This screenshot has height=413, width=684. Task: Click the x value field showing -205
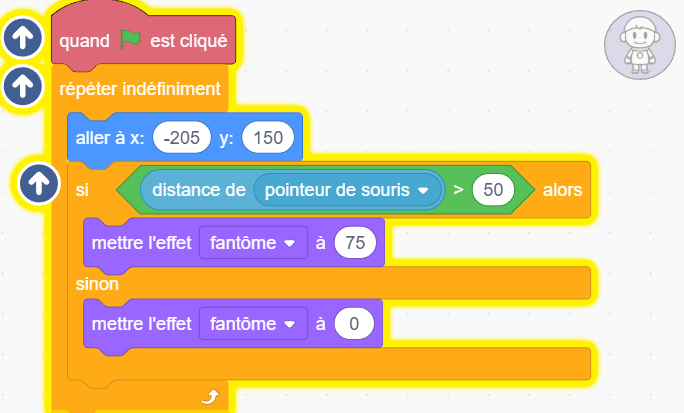(181, 138)
